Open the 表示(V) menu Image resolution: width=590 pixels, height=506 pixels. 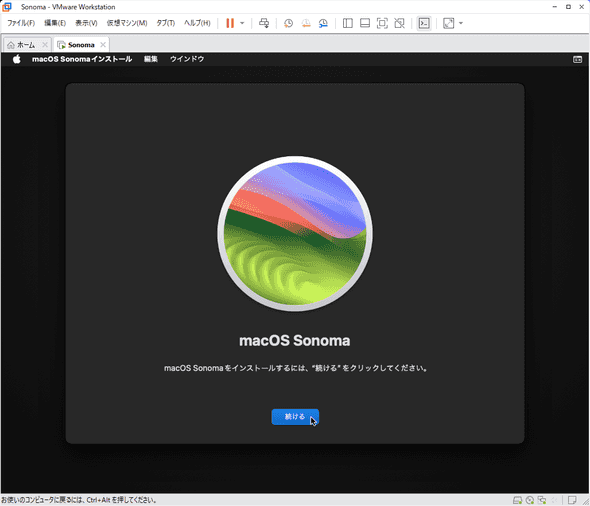click(86, 23)
